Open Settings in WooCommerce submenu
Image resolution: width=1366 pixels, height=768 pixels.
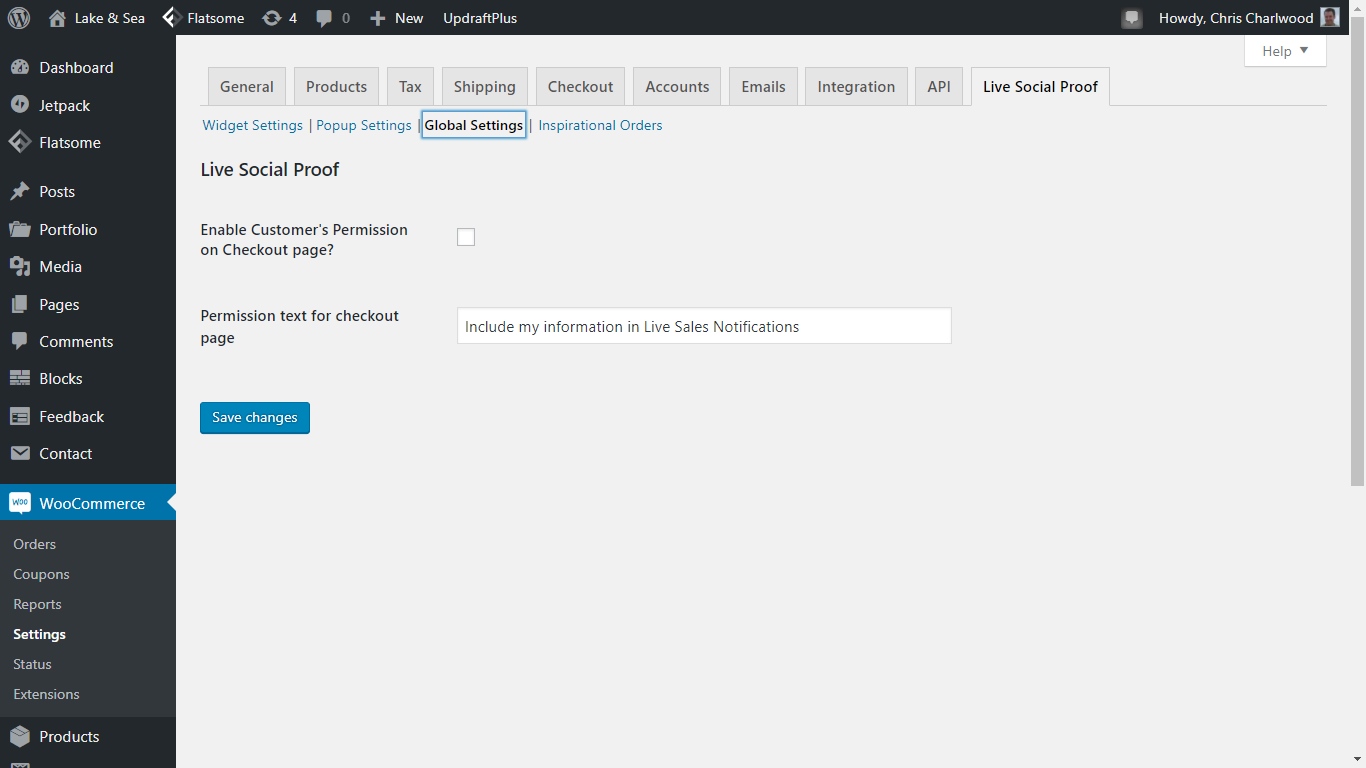39,634
